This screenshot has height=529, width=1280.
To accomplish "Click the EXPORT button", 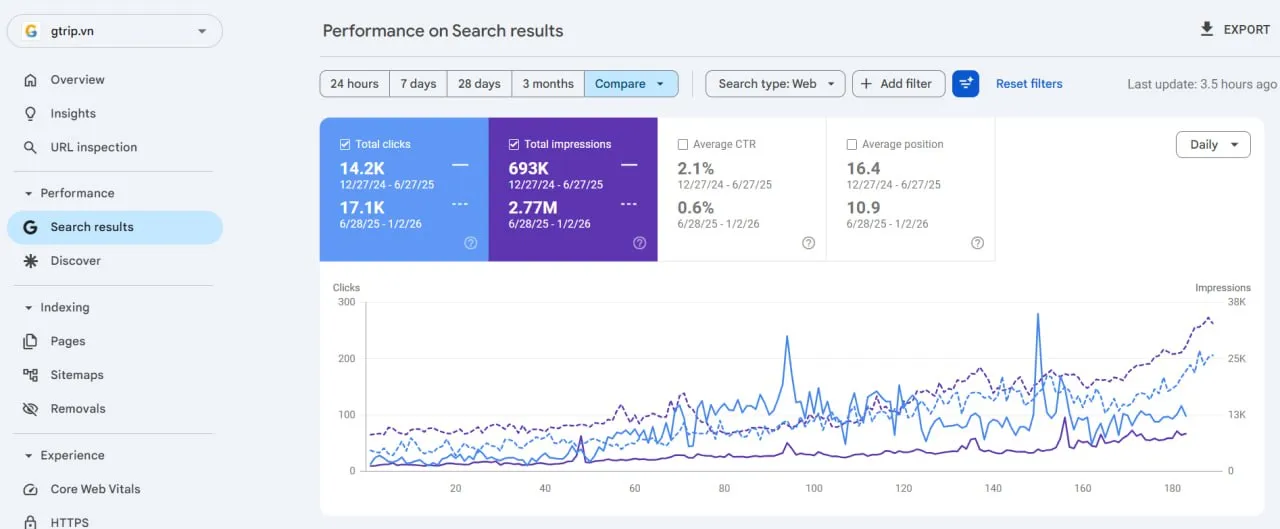I will click(1235, 30).
